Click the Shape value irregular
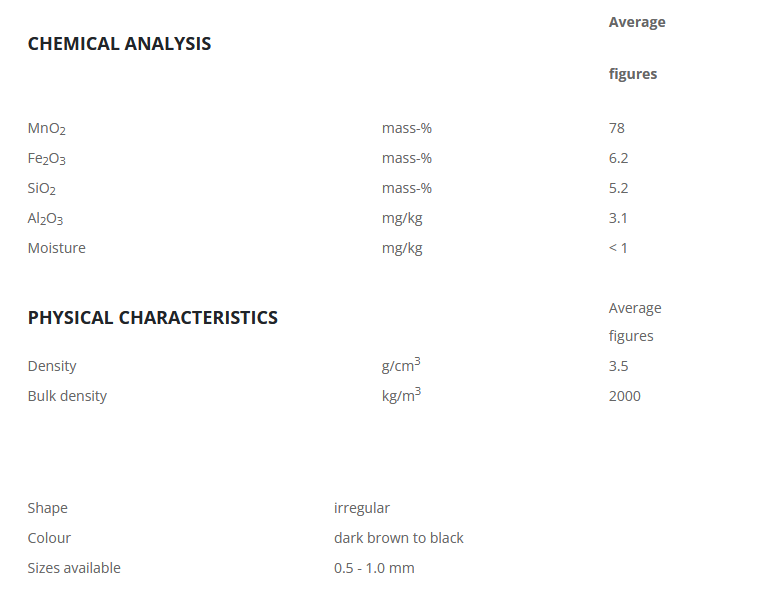The width and height of the screenshot is (762, 597). point(361,508)
